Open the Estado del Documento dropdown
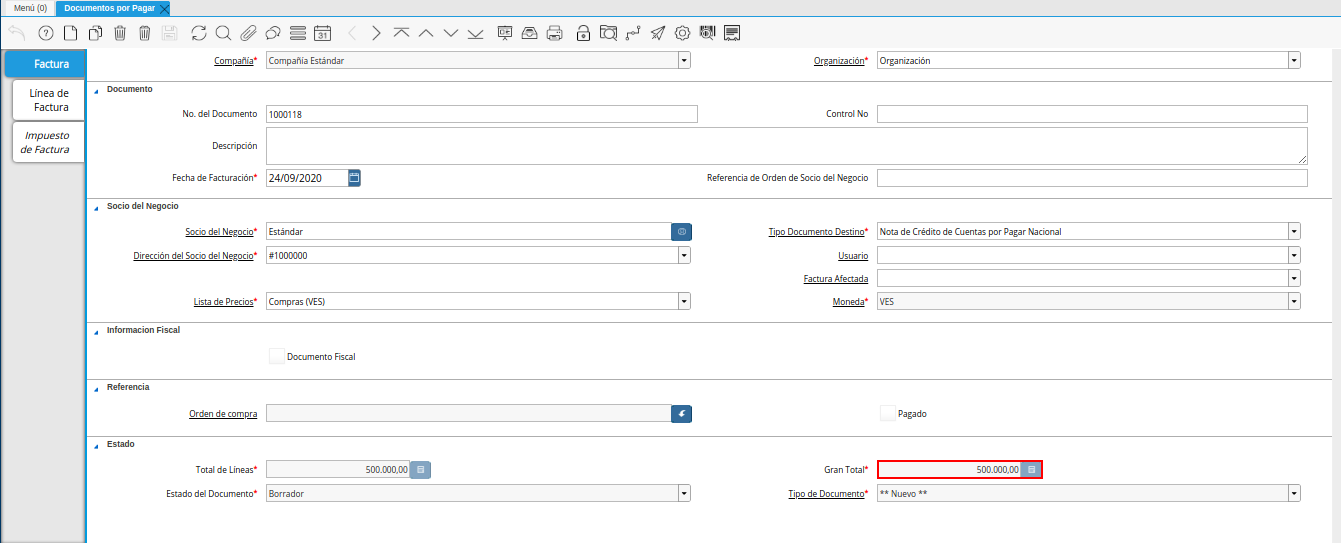The height and width of the screenshot is (543, 1341). [684, 493]
